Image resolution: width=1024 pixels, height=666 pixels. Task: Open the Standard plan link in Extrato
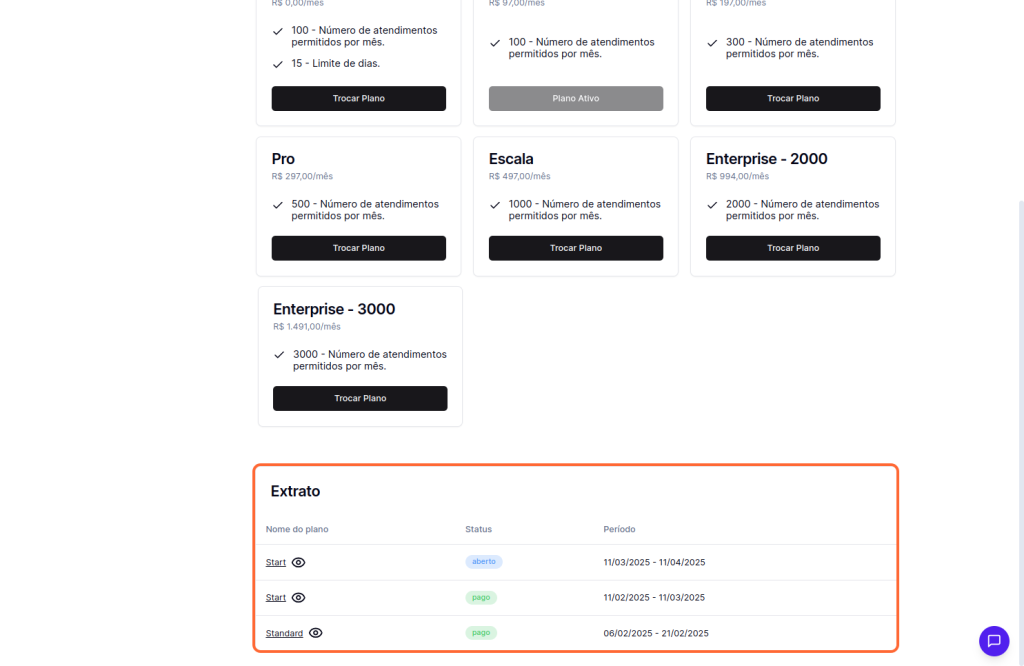284,633
